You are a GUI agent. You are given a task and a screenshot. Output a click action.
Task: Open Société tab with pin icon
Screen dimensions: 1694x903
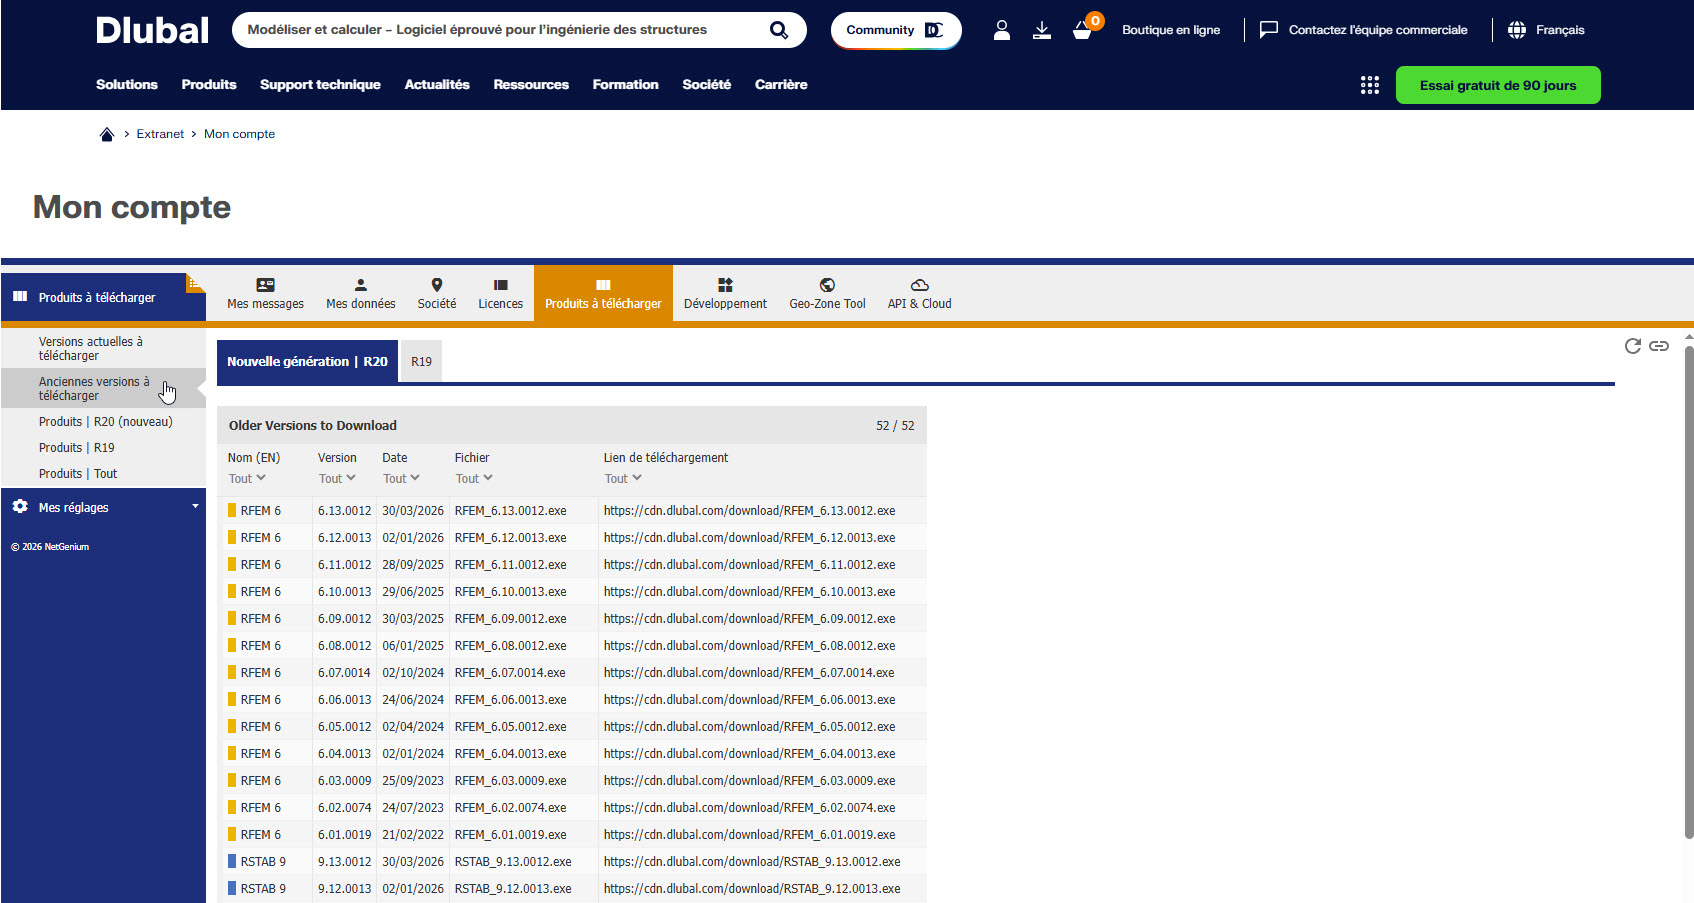click(x=437, y=294)
